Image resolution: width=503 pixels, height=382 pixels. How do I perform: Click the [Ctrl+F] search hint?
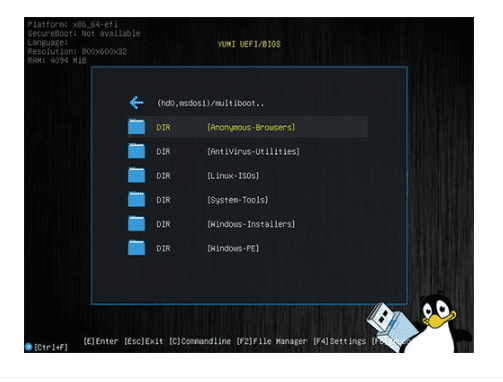point(51,347)
